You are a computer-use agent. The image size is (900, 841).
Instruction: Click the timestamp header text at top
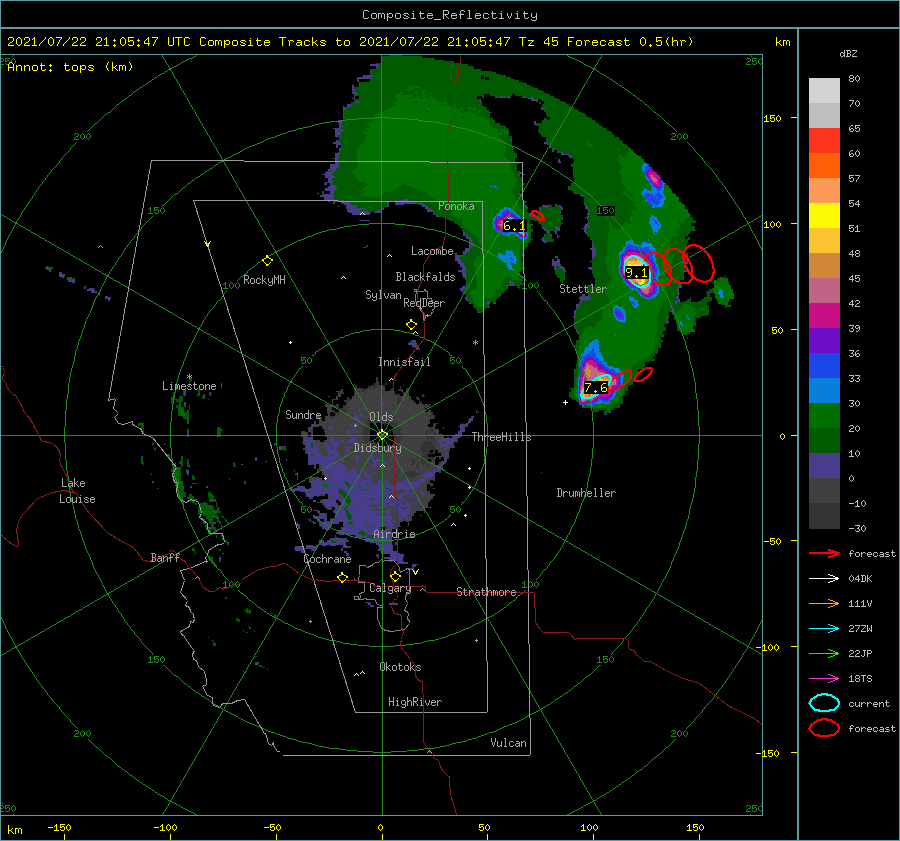pos(350,42)
